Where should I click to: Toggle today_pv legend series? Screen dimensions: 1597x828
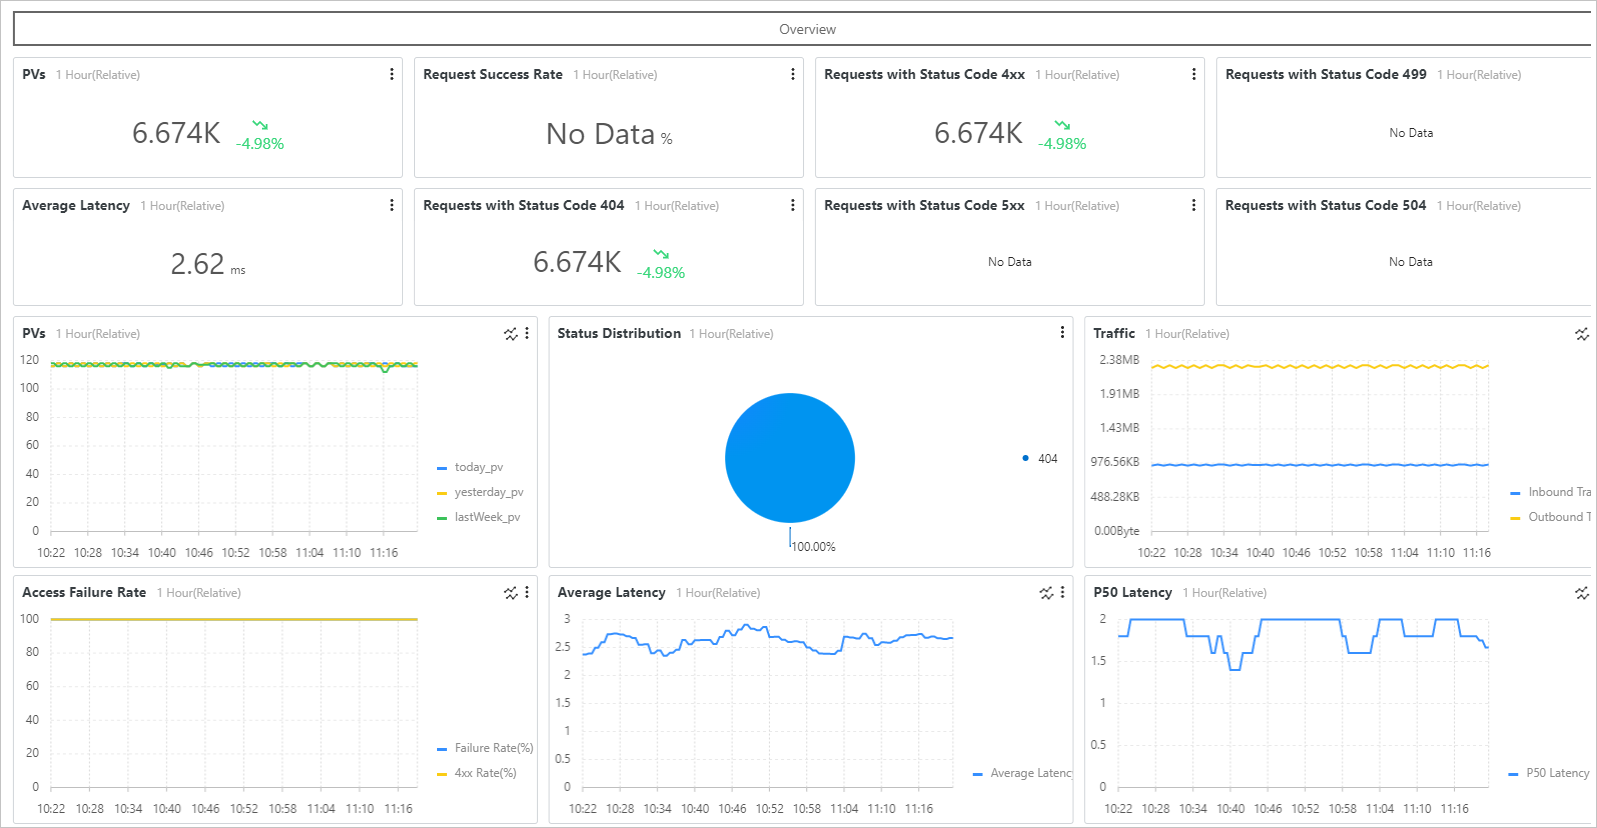coord(470,467)
